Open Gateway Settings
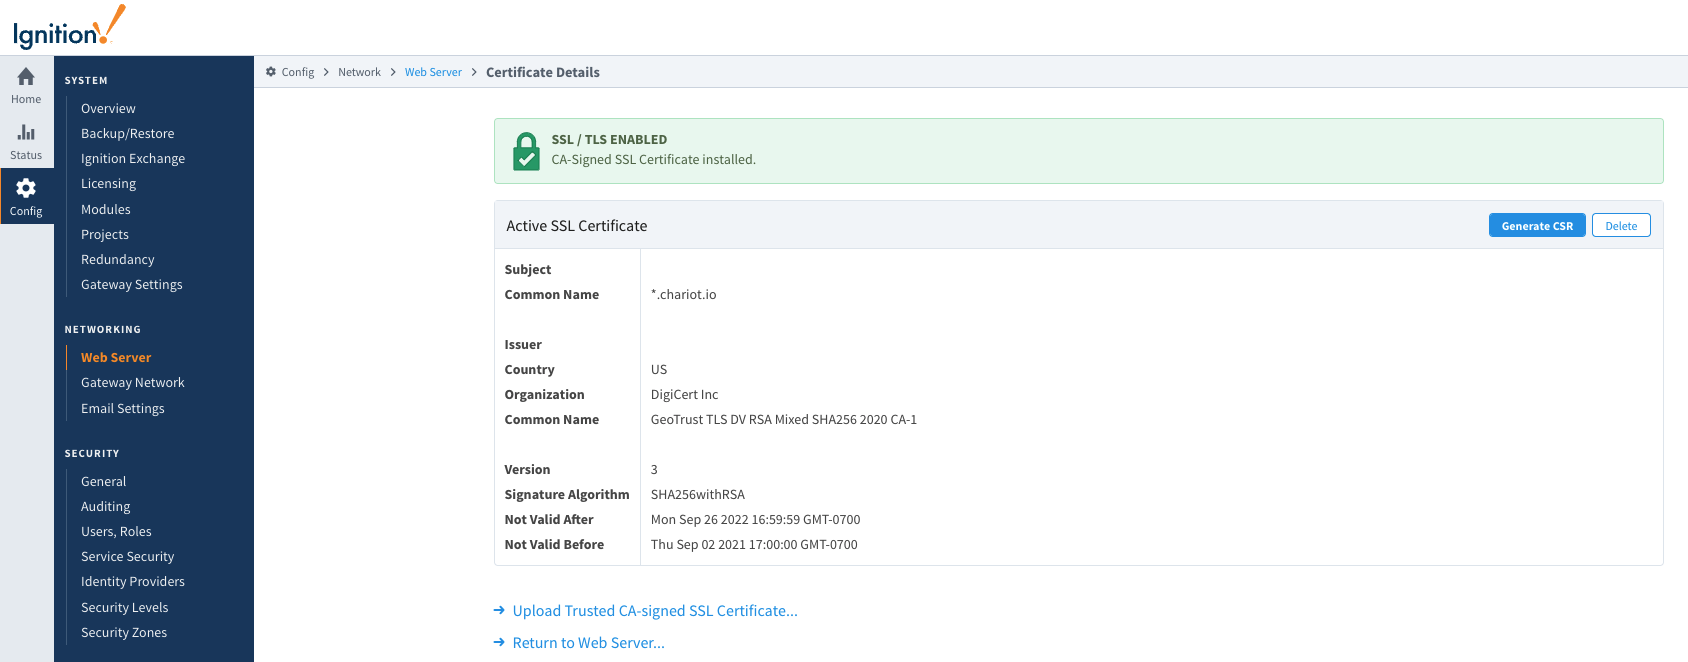This screenshot has width=1688, height=662. pyautogui.click(x=132, y=284)
